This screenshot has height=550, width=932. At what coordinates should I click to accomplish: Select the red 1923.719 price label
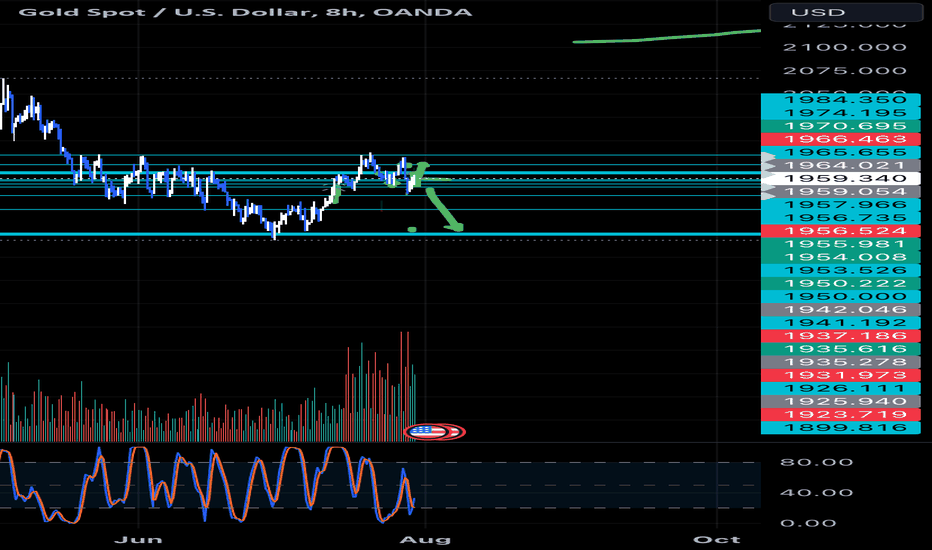click(x=840, y=414)
